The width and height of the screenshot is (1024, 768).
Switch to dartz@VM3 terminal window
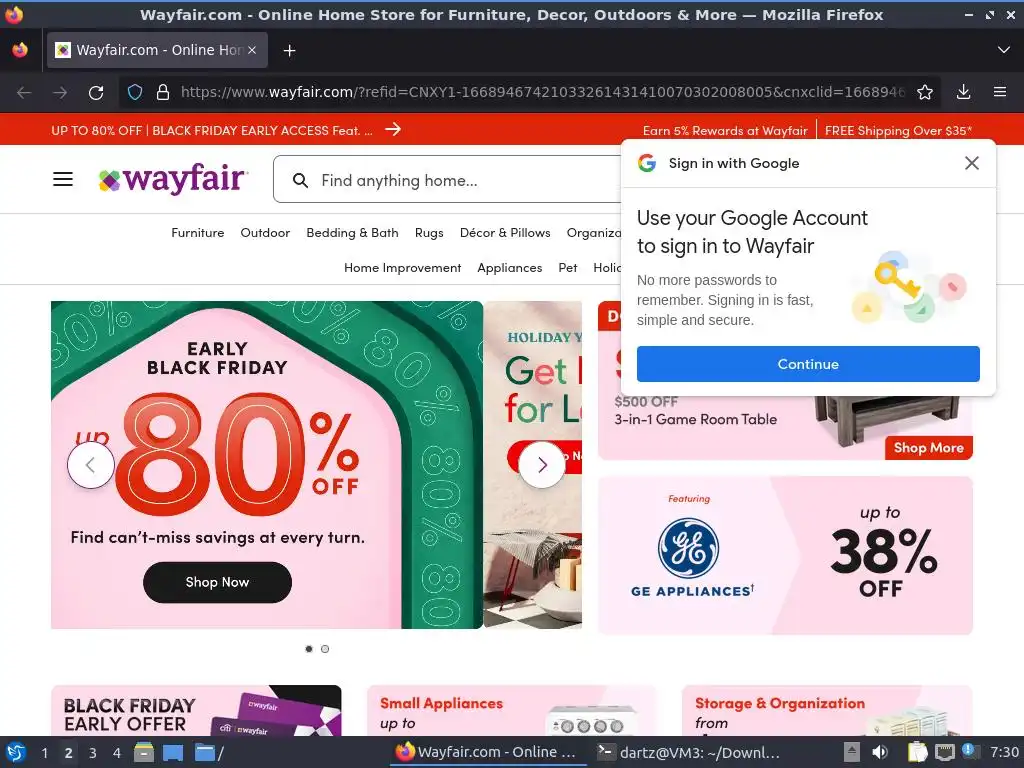pyautogui.click(x=689, y=752)
